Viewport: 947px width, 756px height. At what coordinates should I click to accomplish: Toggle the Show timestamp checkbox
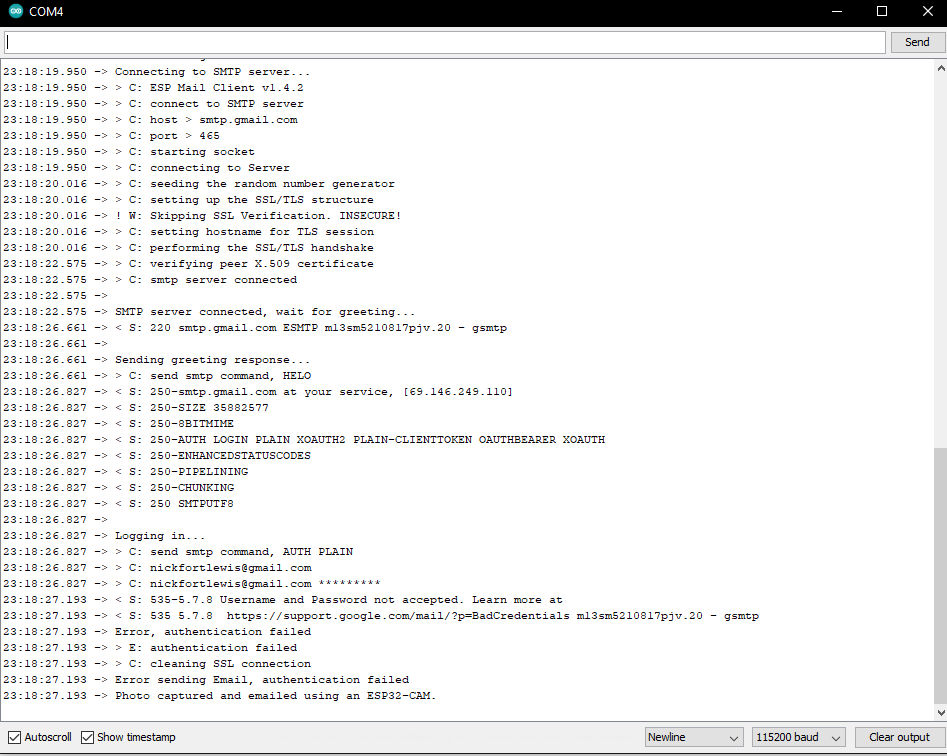[x=88, y=737]
